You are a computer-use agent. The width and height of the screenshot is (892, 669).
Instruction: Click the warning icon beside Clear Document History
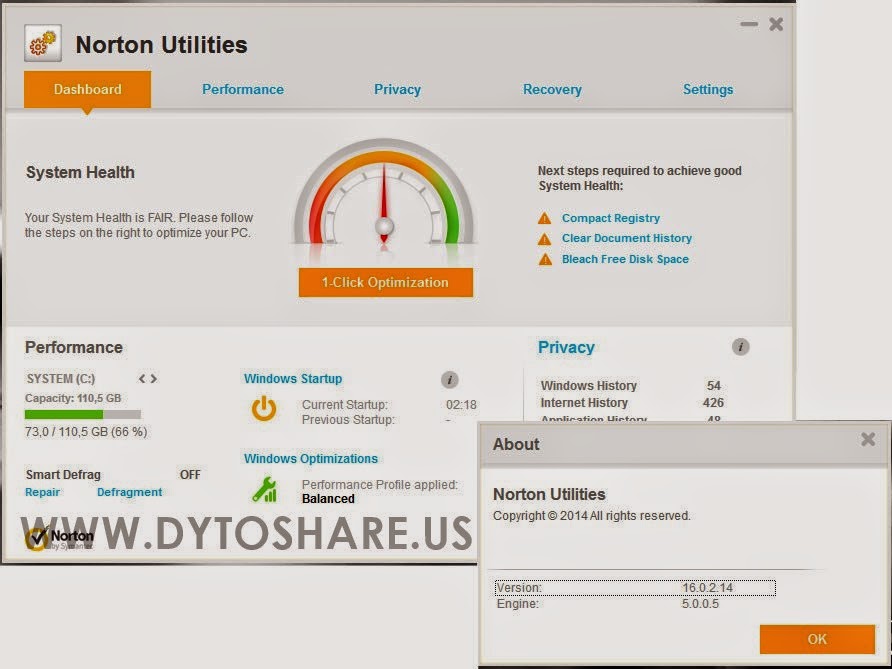coord(544,239)
